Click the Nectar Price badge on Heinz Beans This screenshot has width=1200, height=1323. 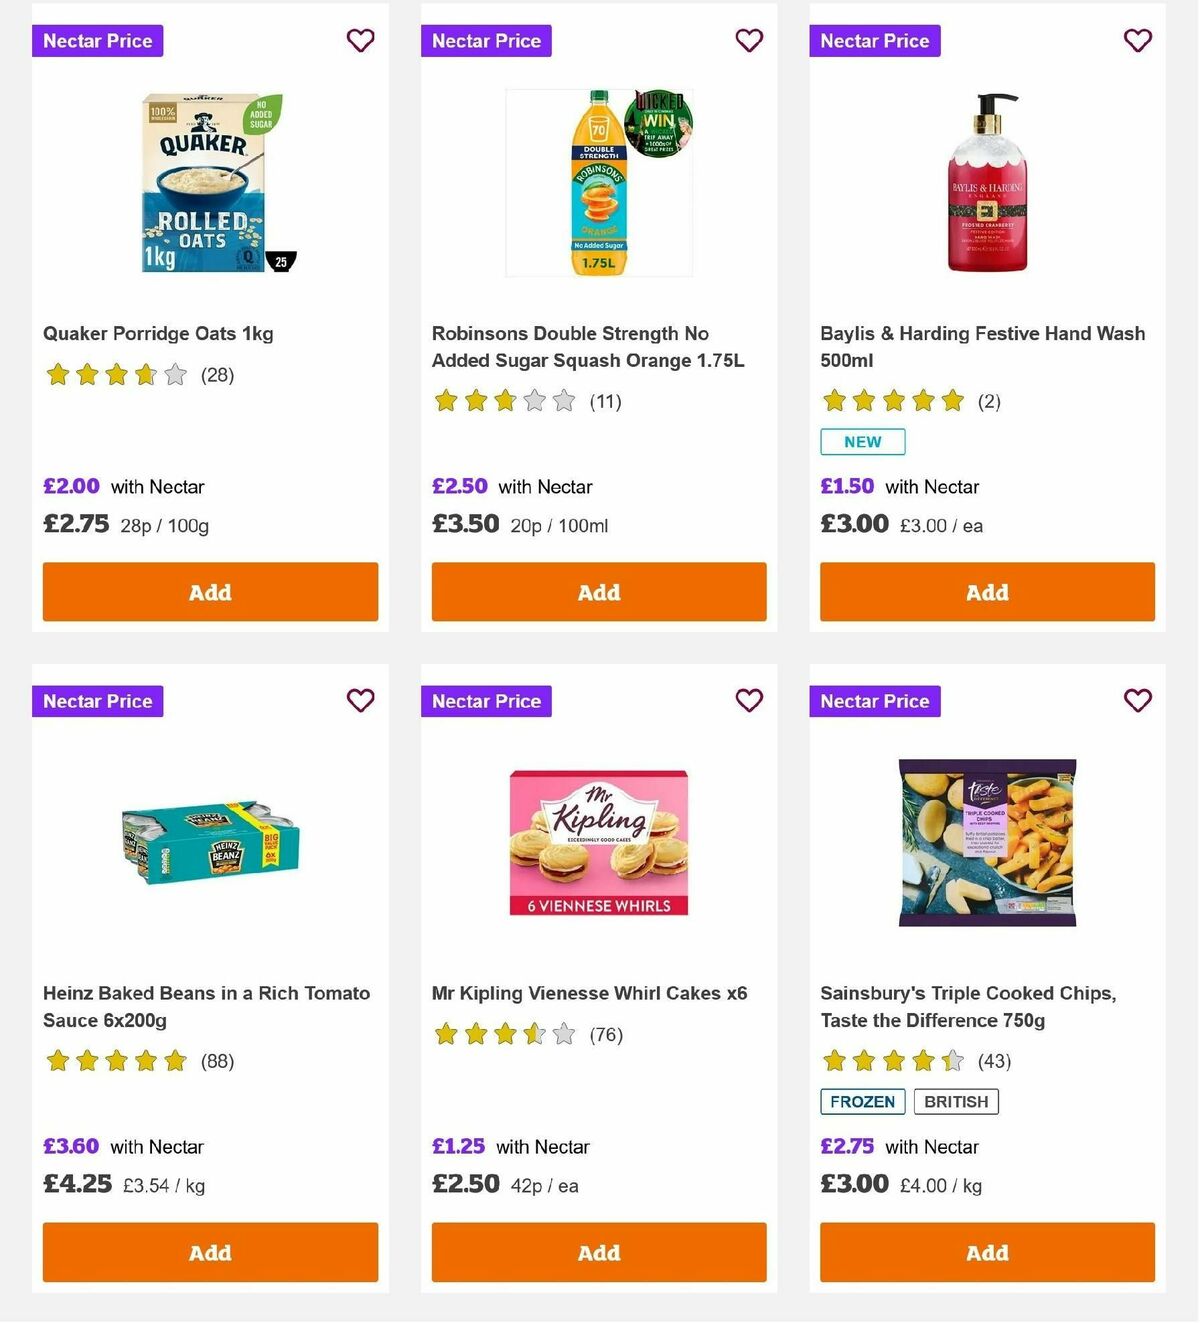pos(97,701)
